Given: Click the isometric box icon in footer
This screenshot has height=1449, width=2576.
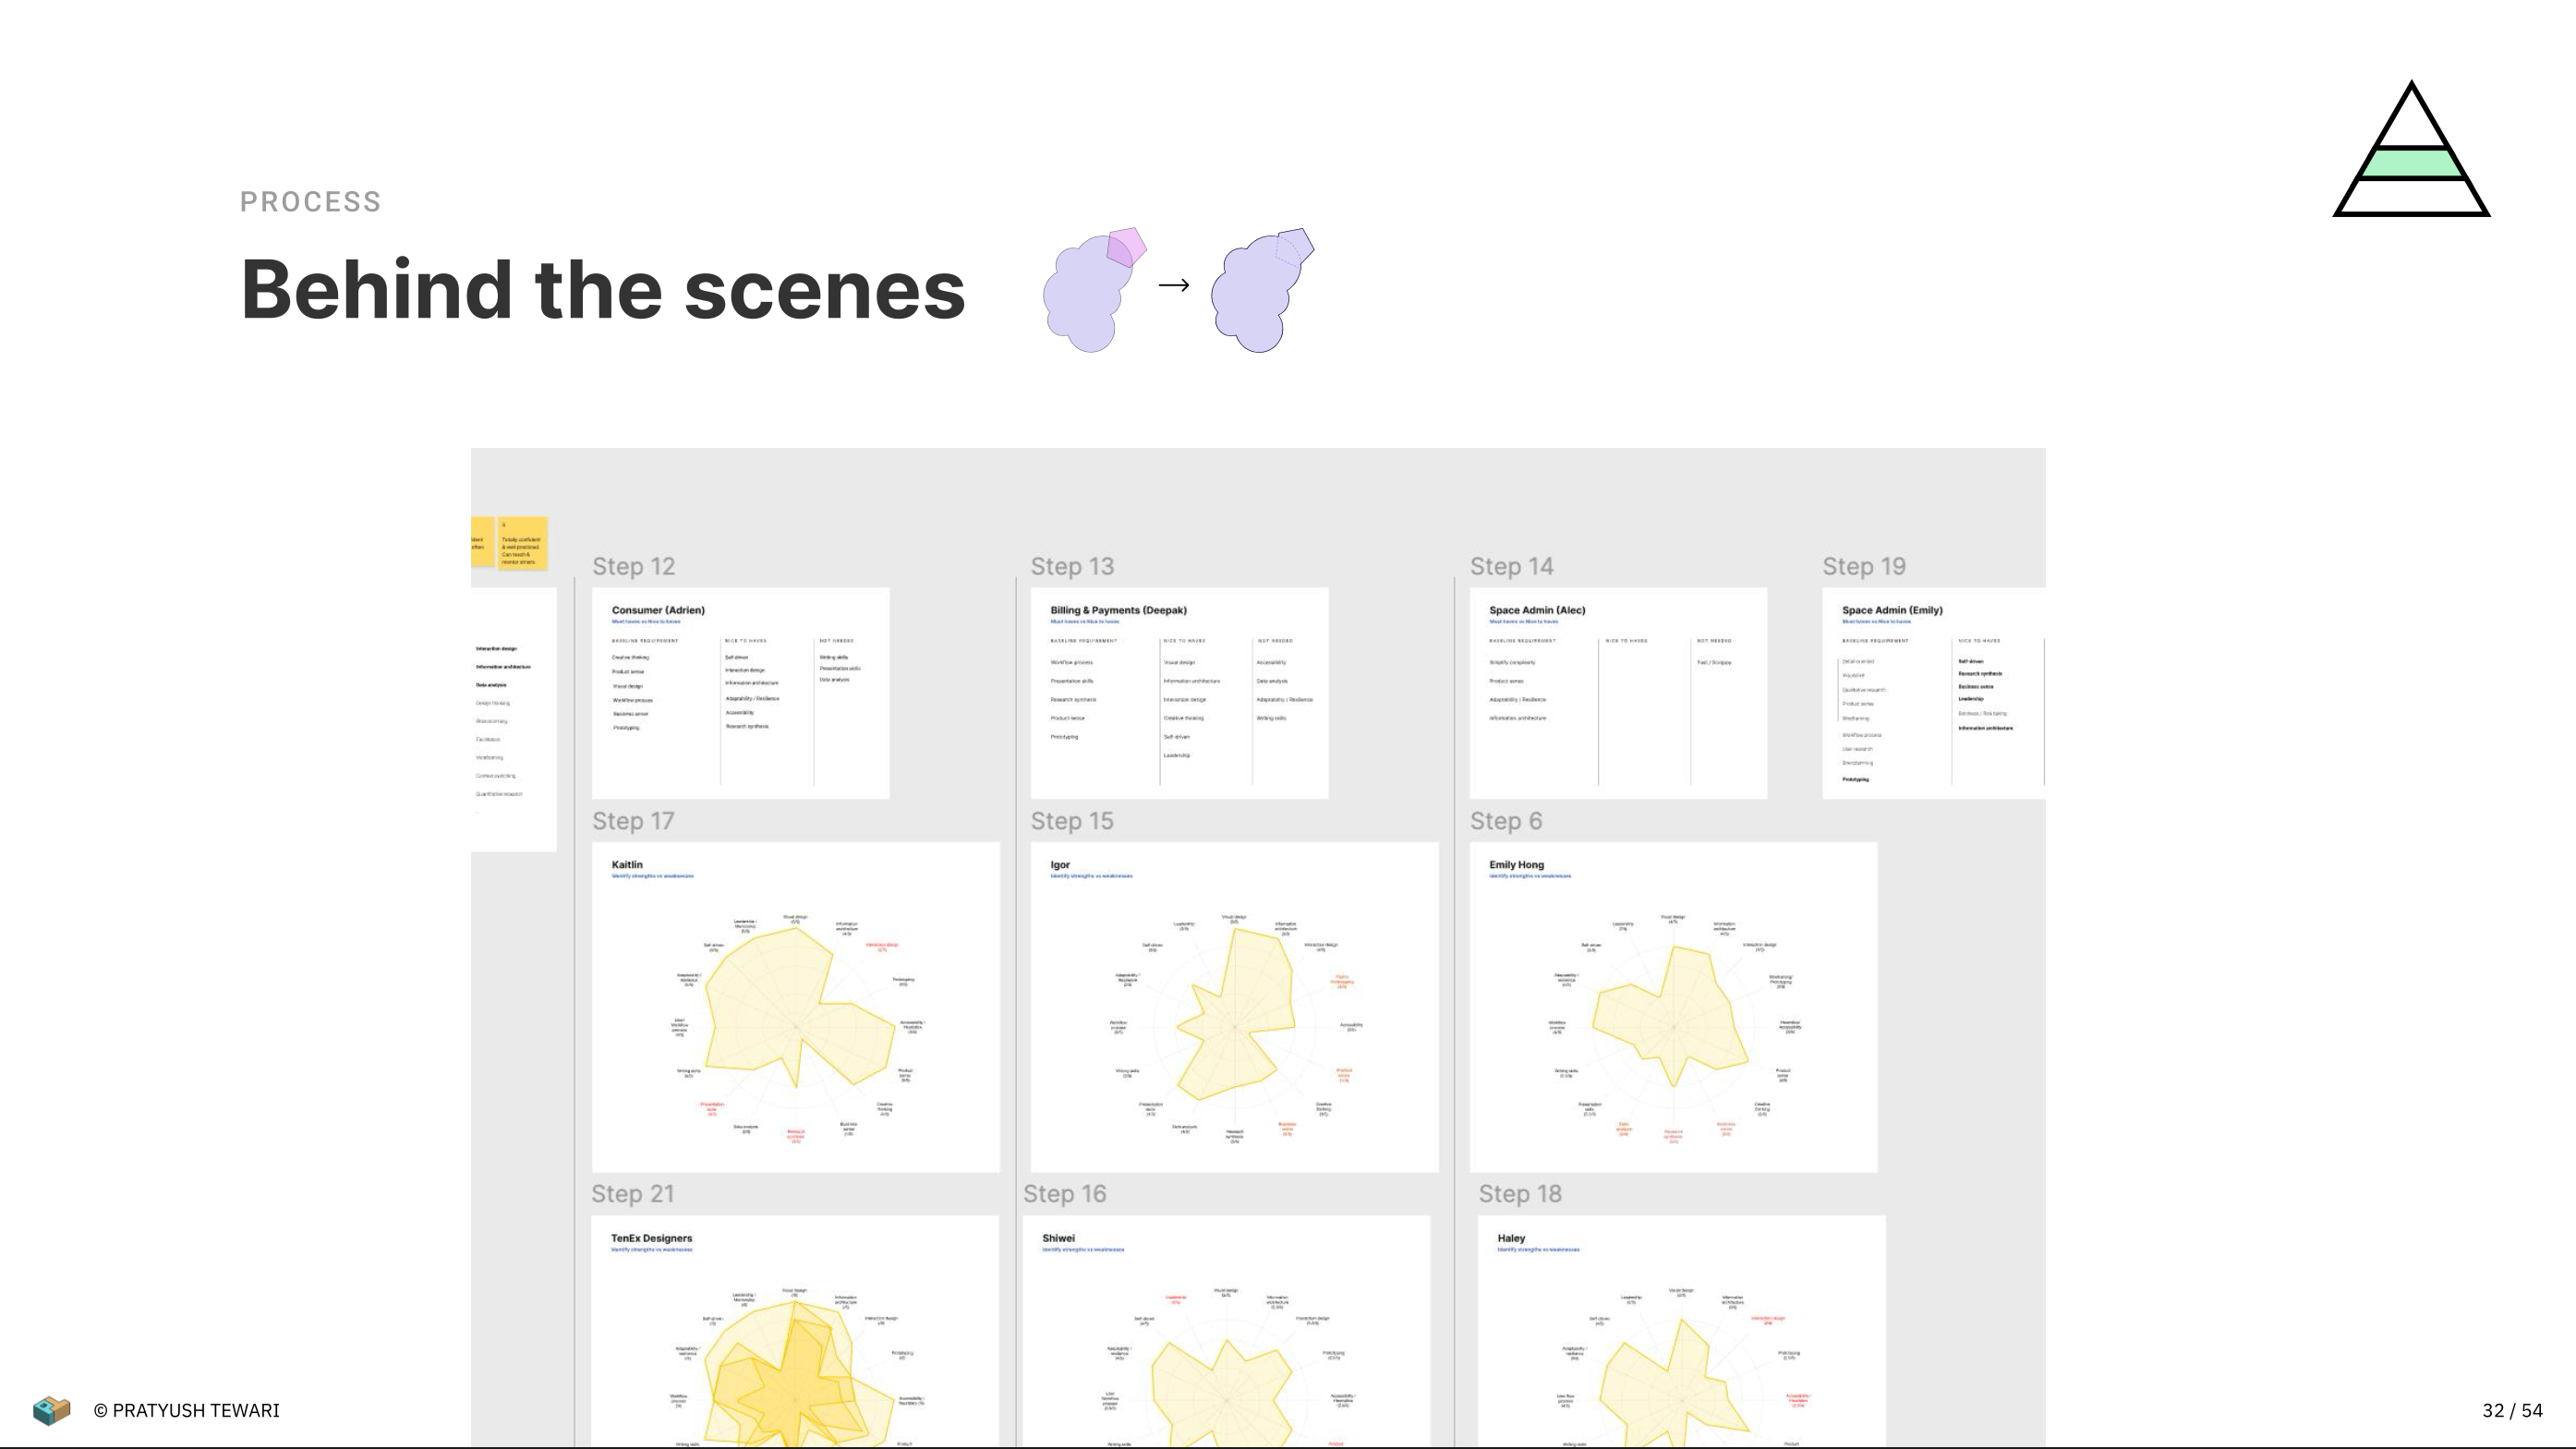Looking at the screenshot, I should click(51, 1410).
